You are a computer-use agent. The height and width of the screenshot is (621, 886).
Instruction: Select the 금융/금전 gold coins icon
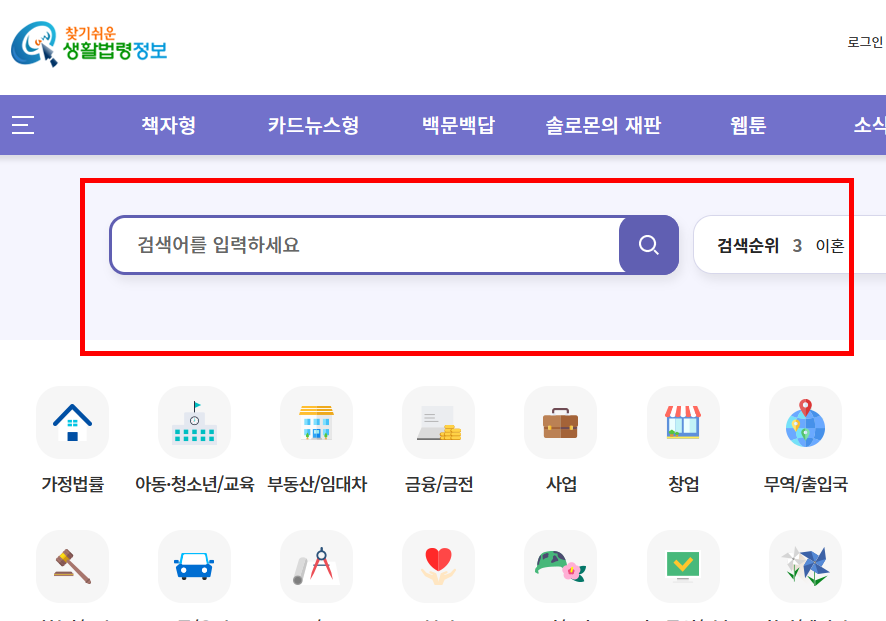coord(438,421)
